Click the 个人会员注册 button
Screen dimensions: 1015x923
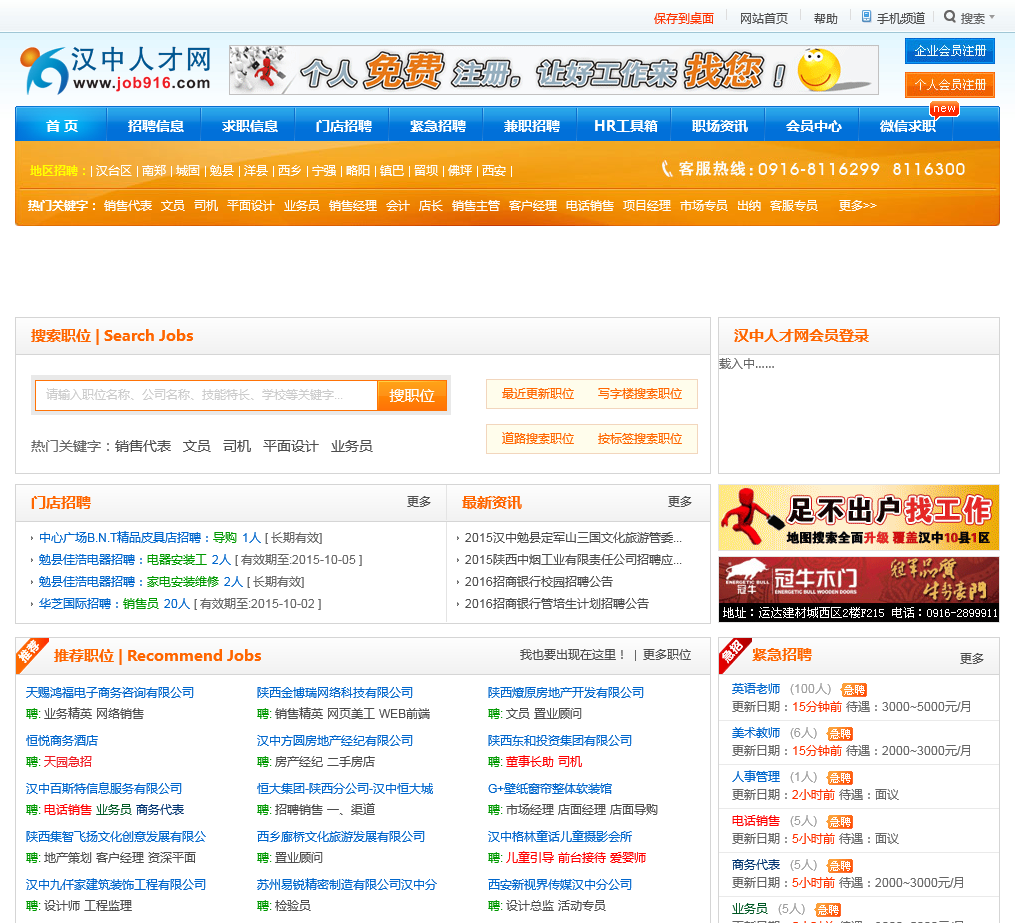pos(950,85)
